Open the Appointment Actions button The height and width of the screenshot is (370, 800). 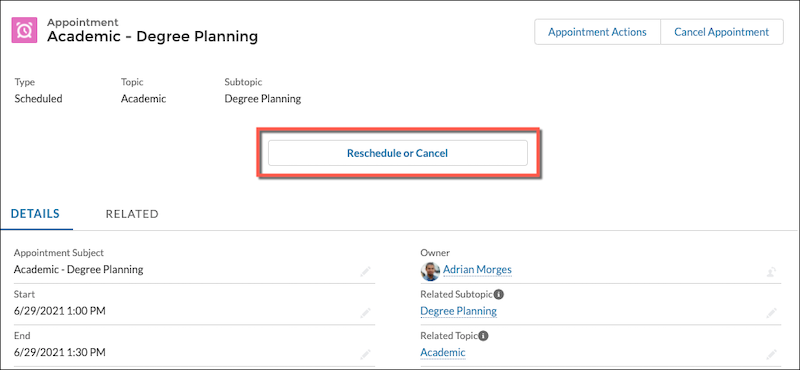tap(597, 32)
